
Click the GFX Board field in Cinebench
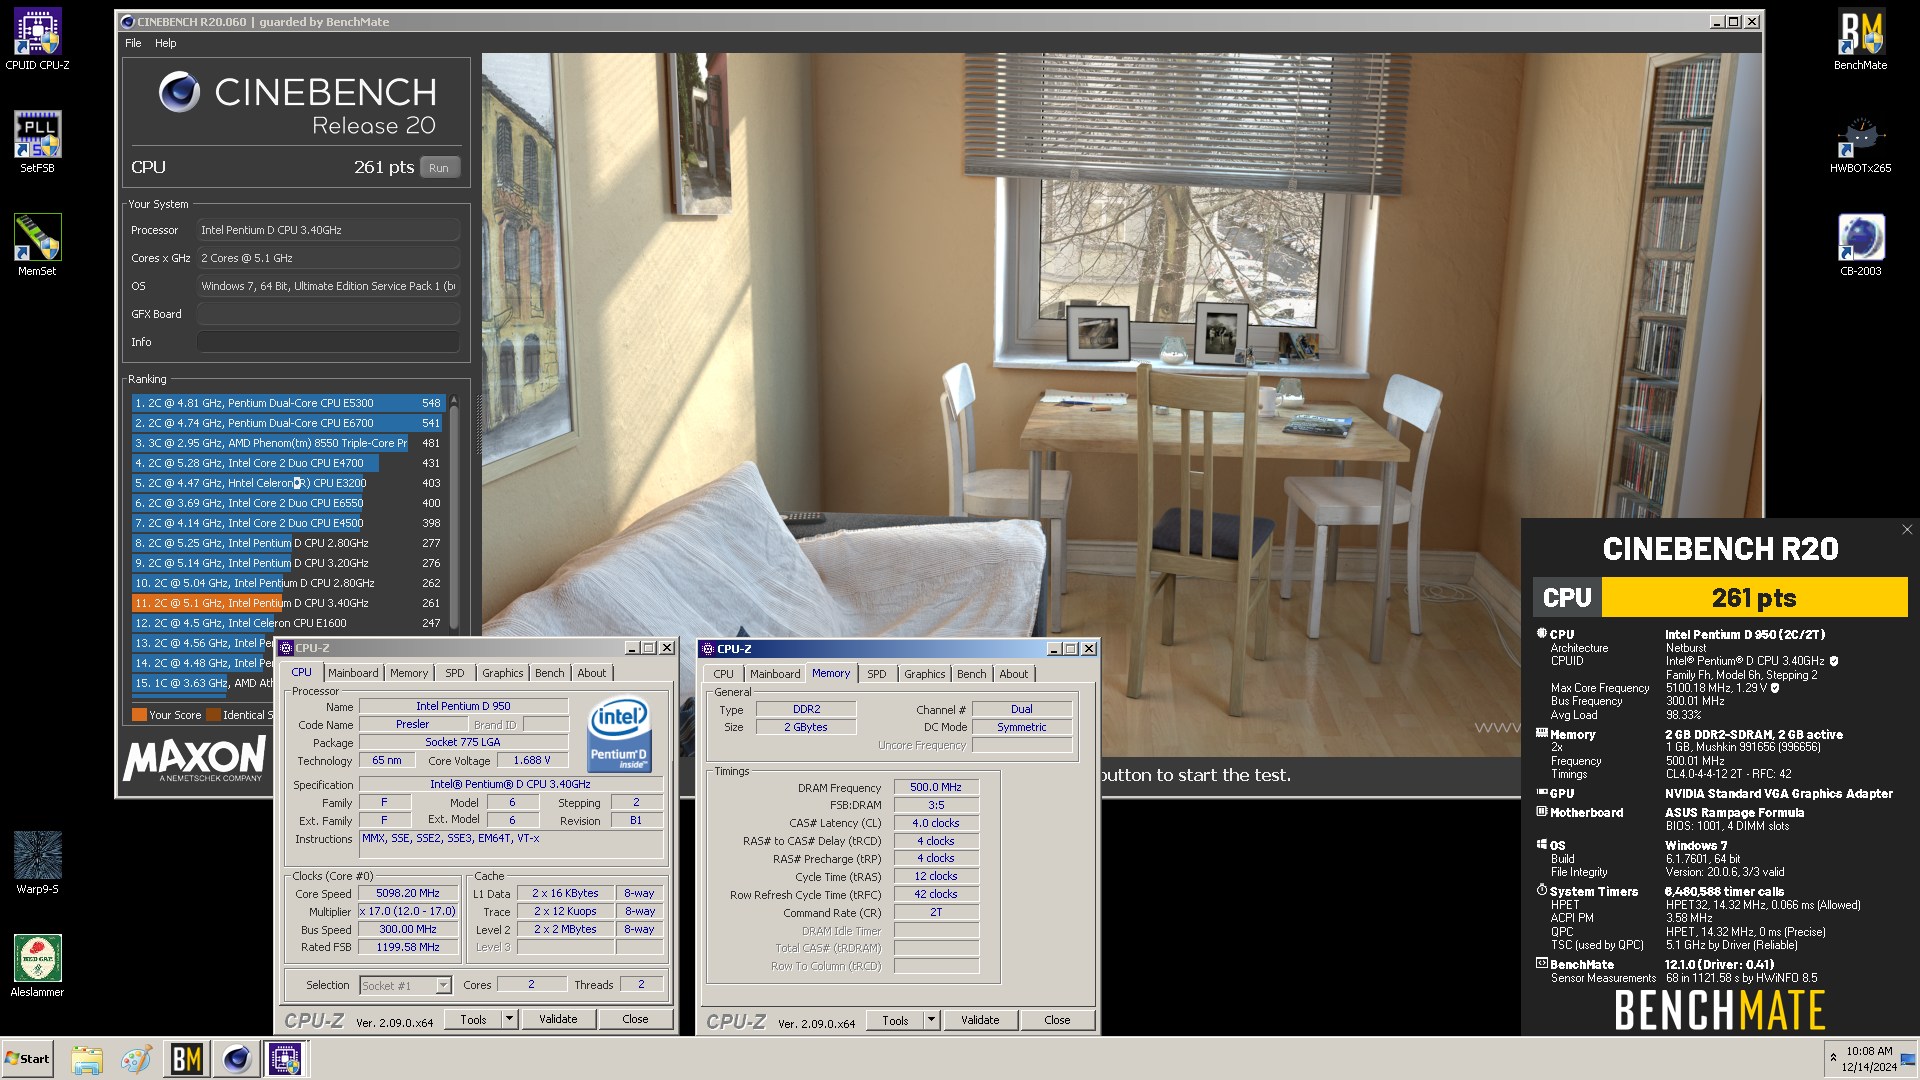pos(328,314)
